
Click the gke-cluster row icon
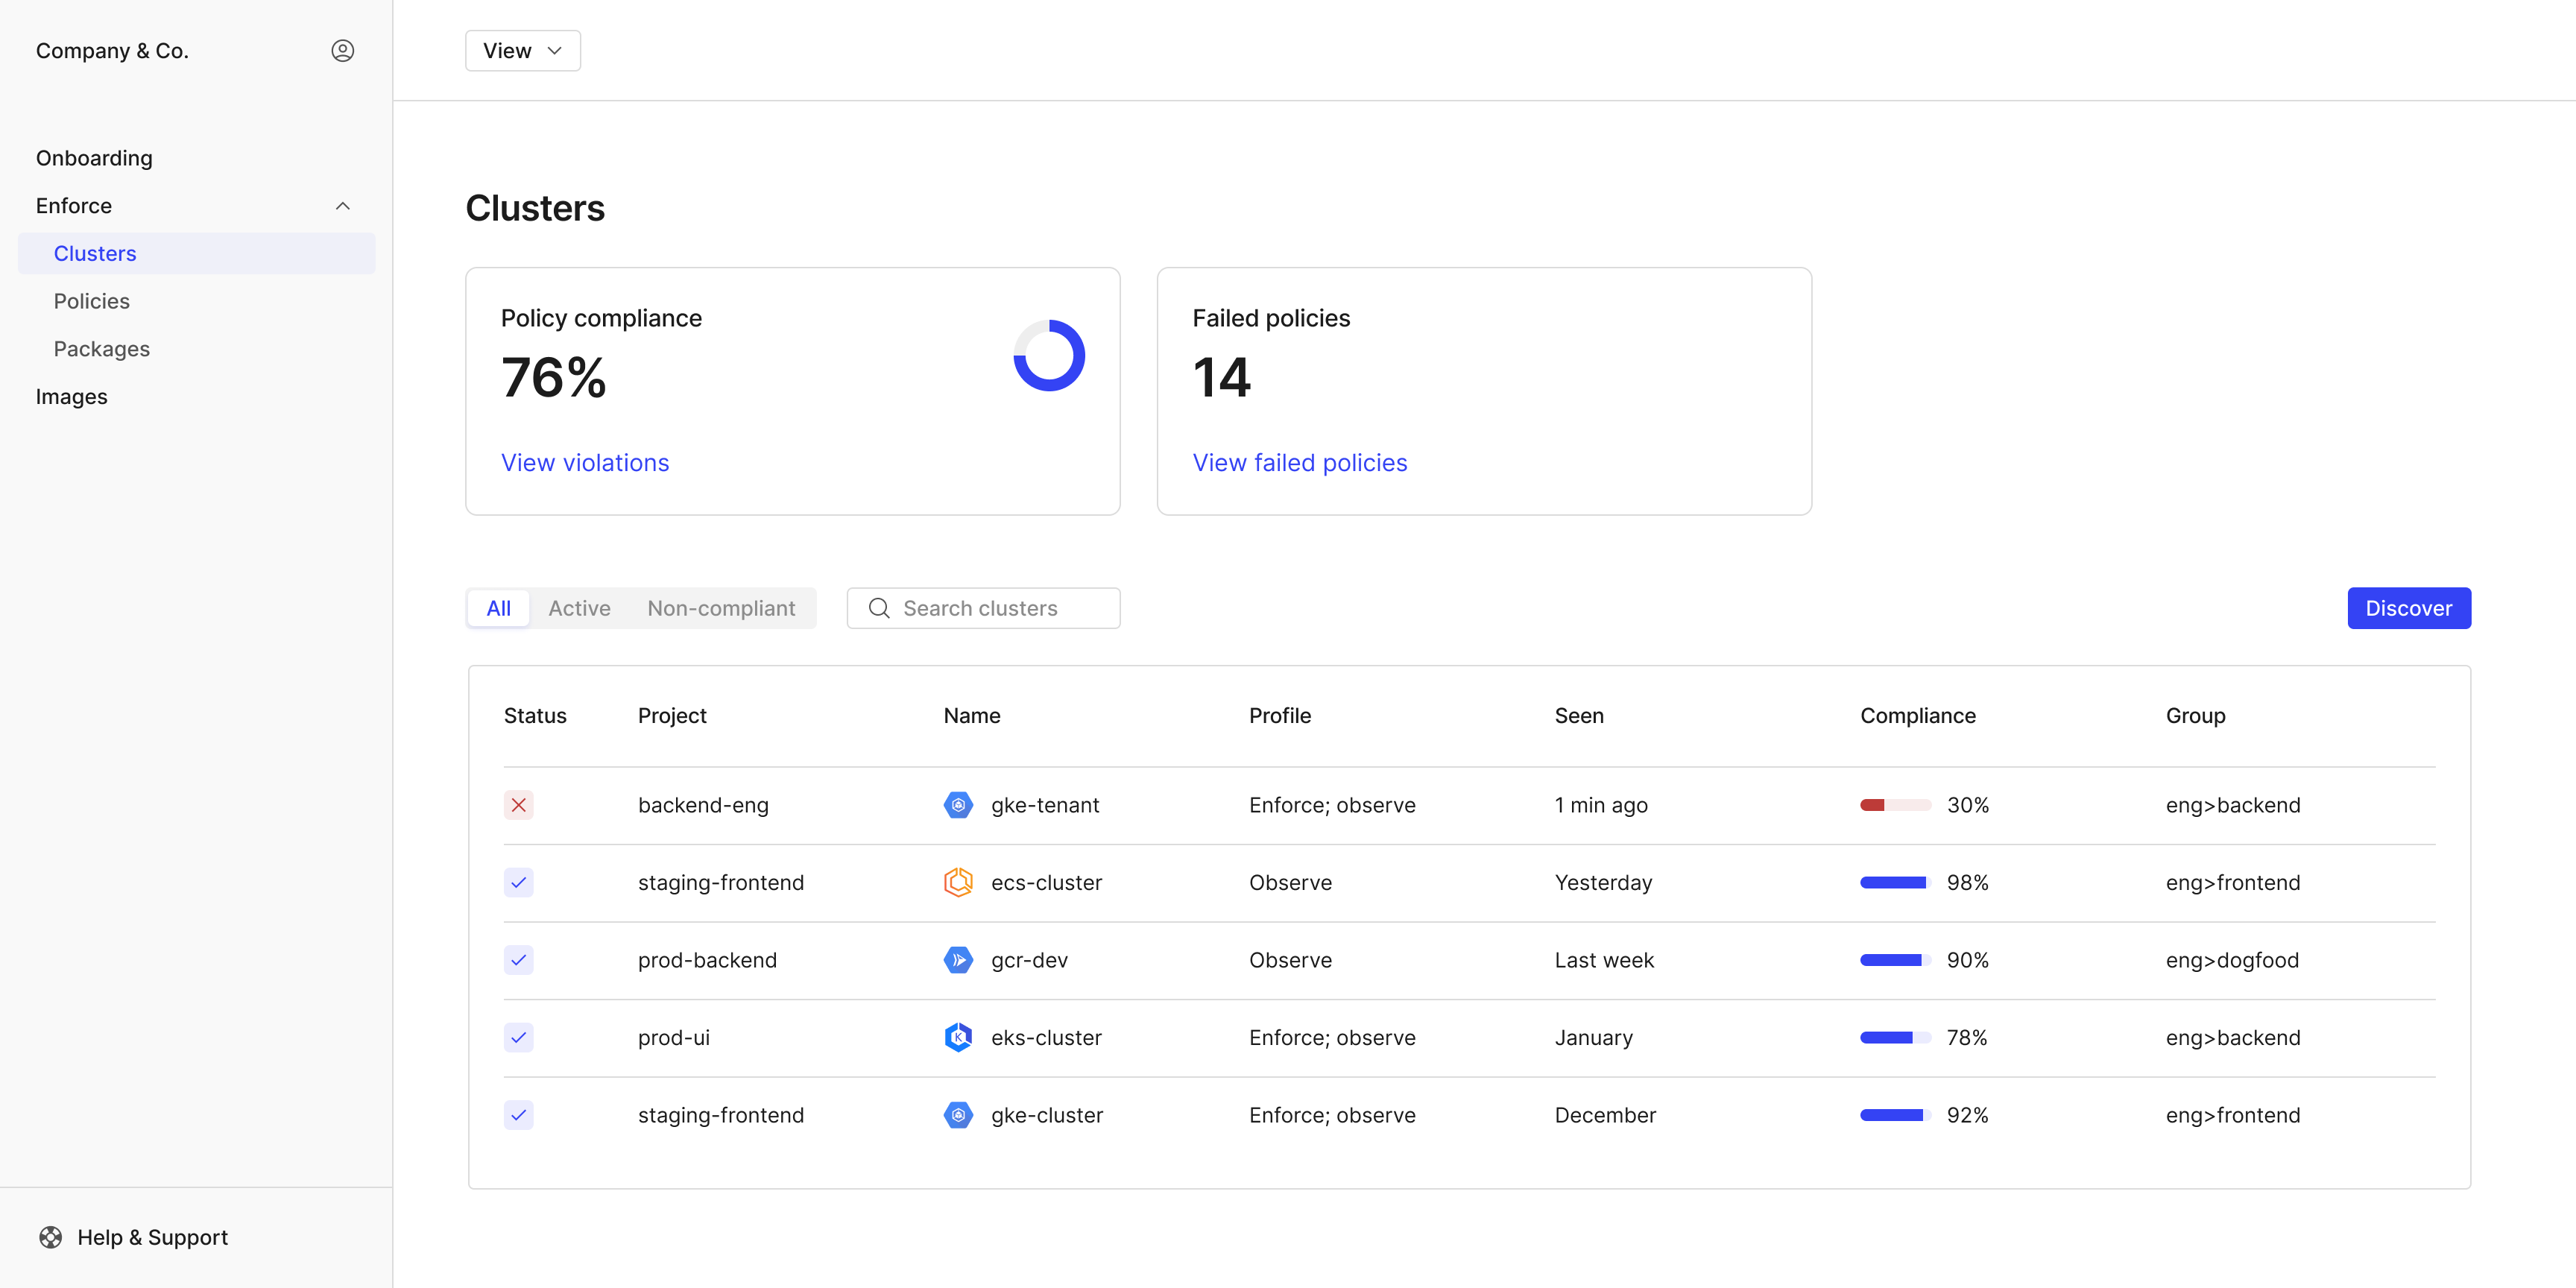coord(957,1115)
